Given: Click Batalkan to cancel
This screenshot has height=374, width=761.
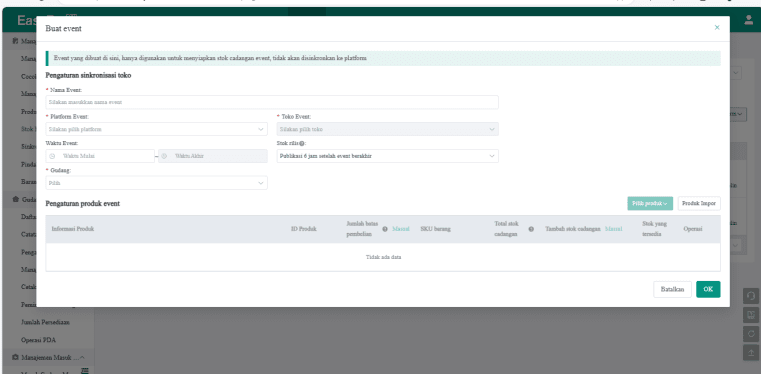Looking at the screenshot, I should 672,289.
